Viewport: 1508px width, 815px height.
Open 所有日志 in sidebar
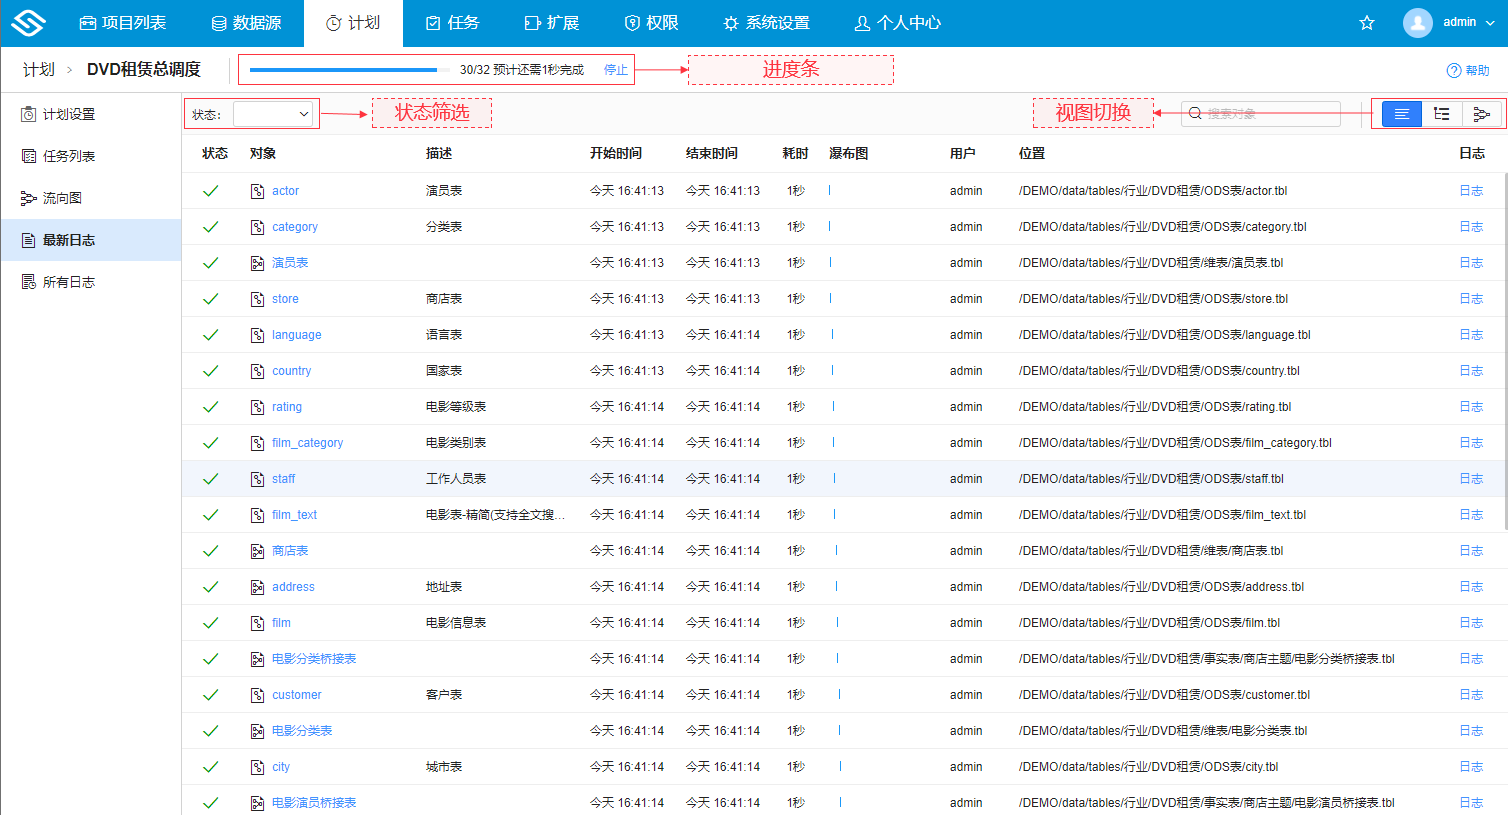(x=68, y=282)
